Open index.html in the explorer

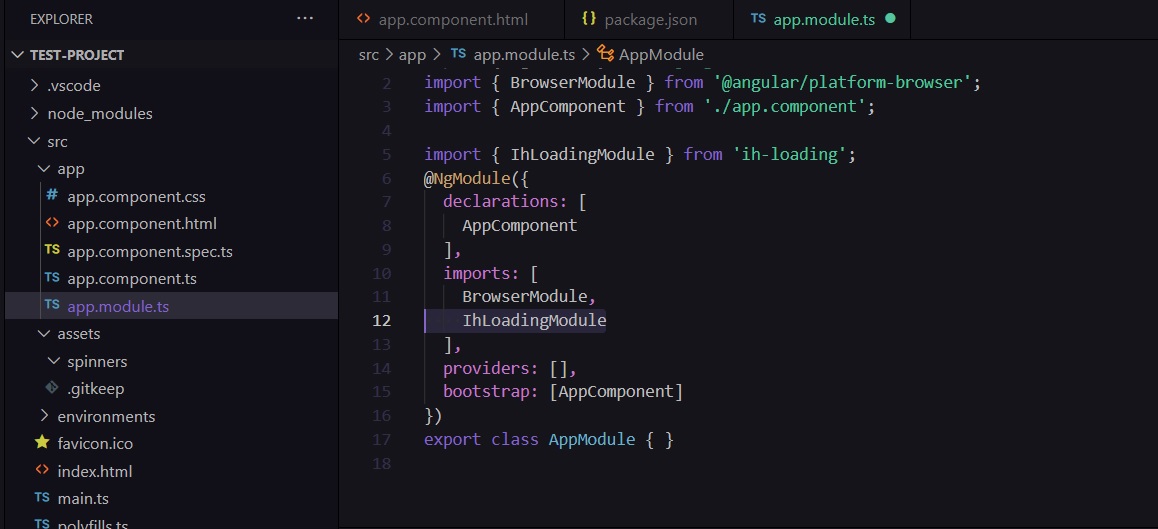pyautogui.click(x=95, y=471)
